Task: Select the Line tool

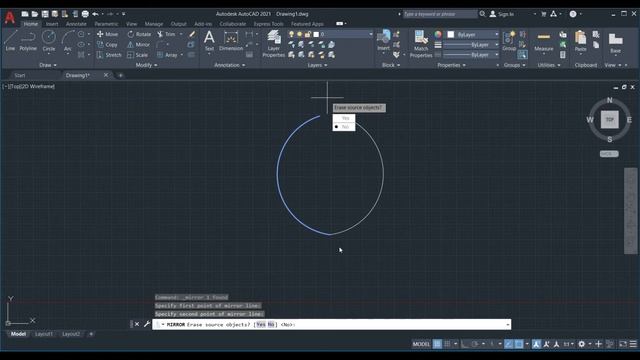Action: coord(10,40)
